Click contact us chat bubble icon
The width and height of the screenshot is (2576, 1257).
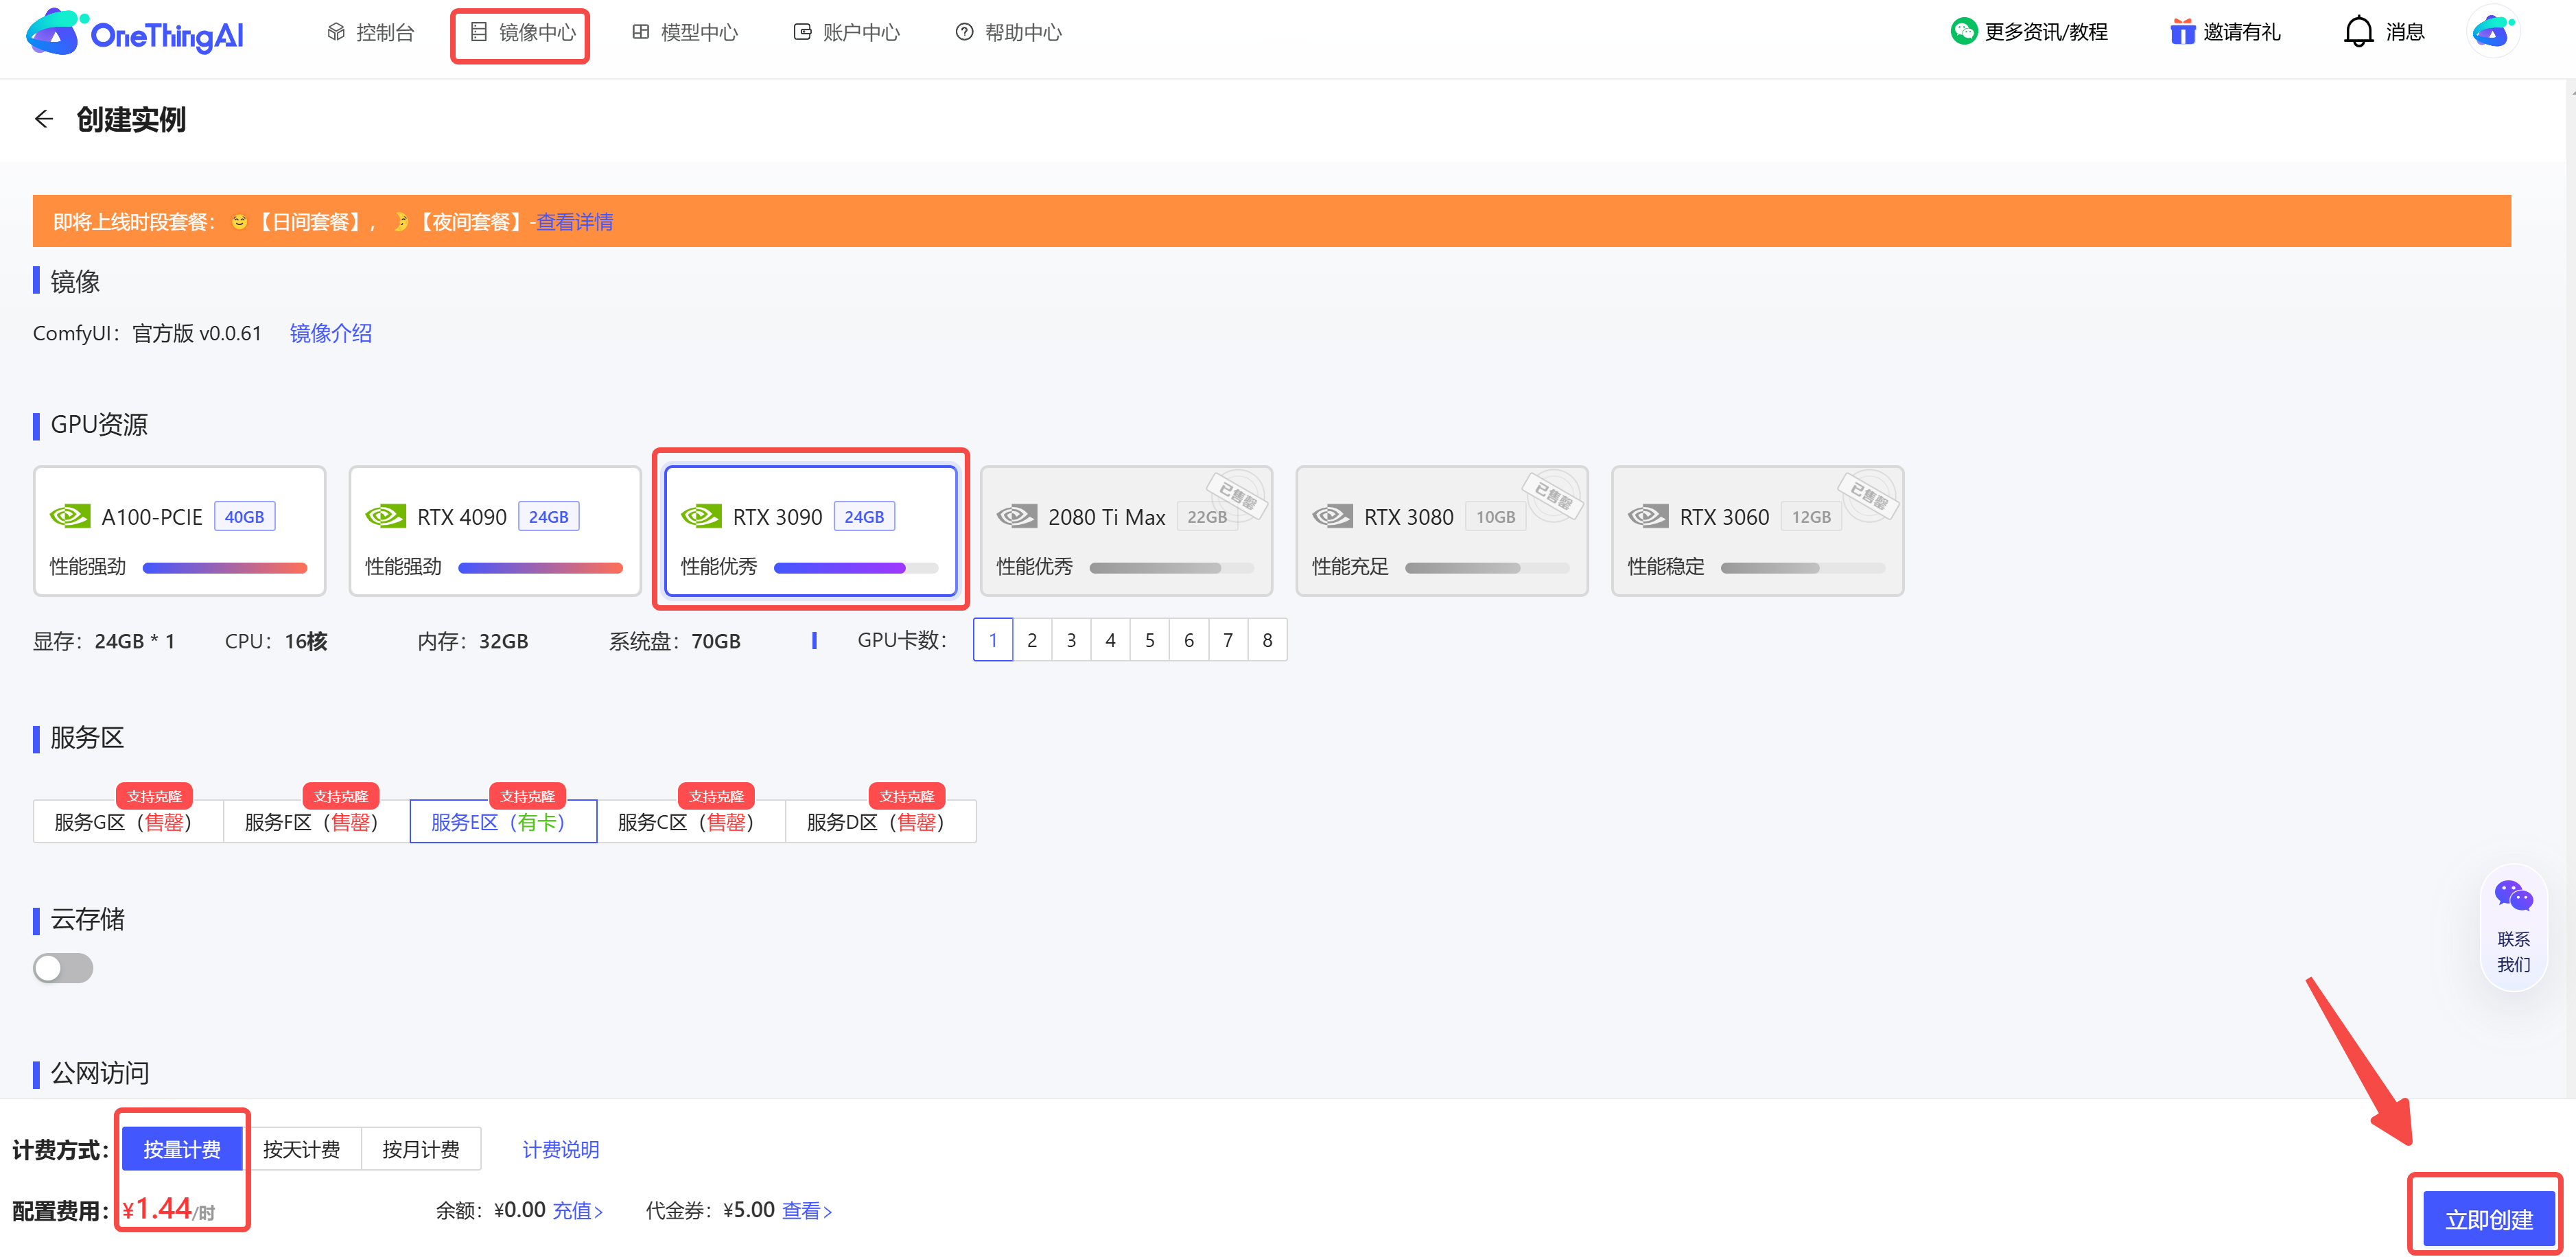coord(2513,895)
